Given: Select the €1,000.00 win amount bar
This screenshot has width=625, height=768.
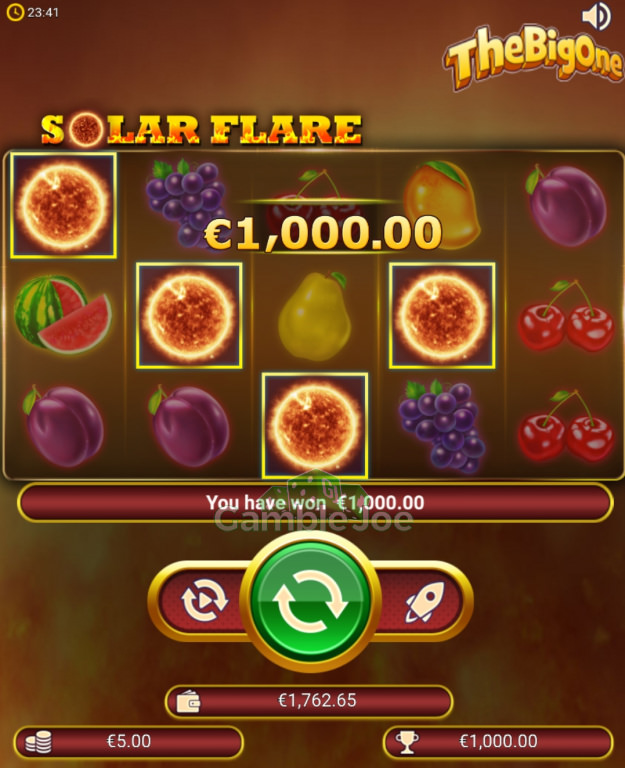Looking at the screenshot, I should (498, 742).
